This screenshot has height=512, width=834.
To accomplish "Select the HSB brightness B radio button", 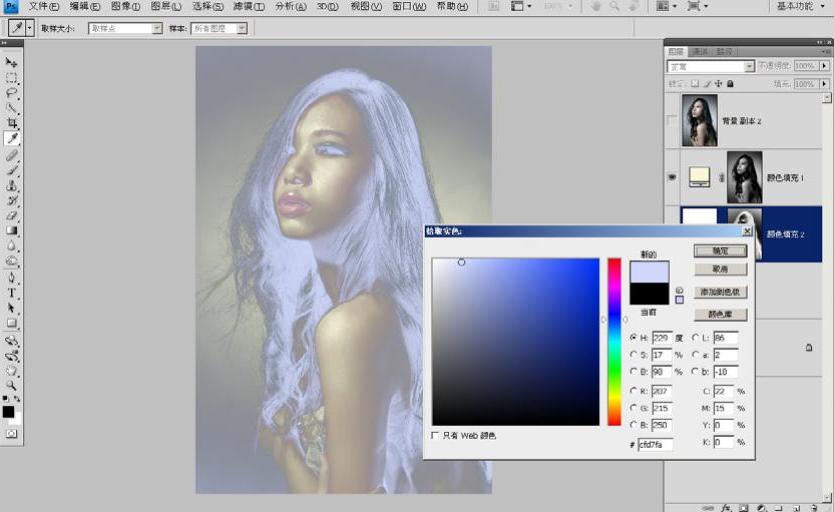I will click(633, 372).
